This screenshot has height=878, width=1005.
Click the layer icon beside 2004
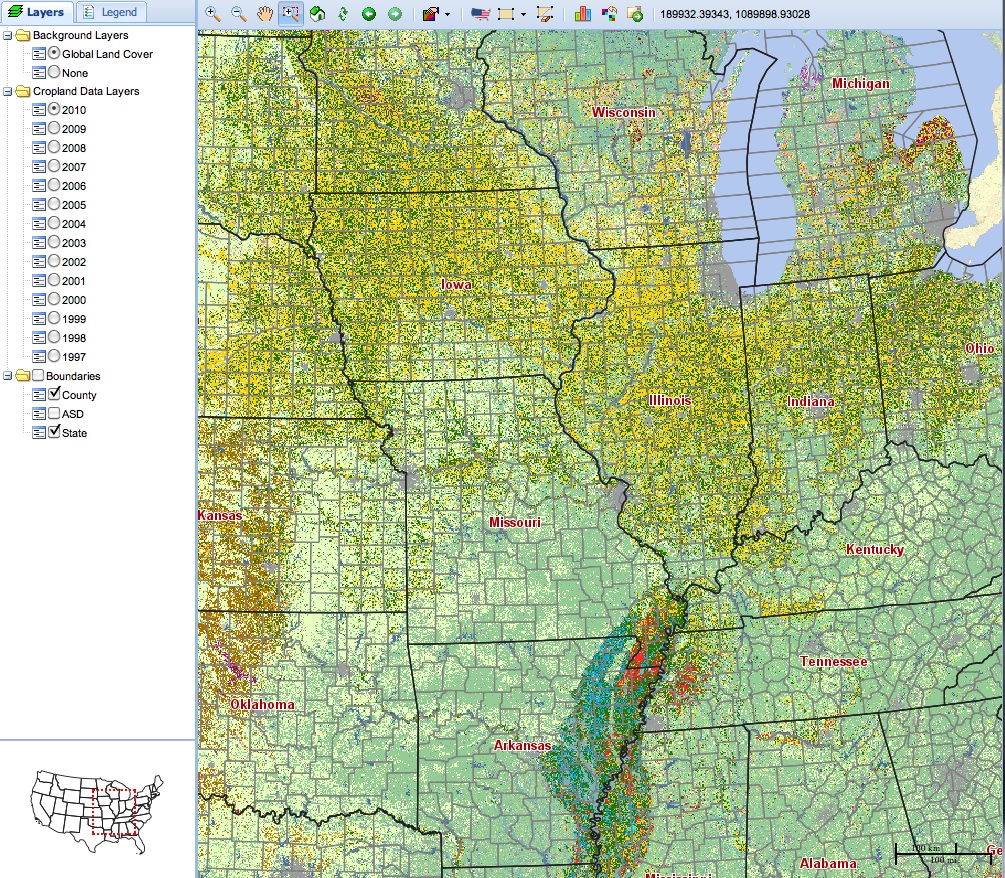pyautogui.click(x=38, y=224)
